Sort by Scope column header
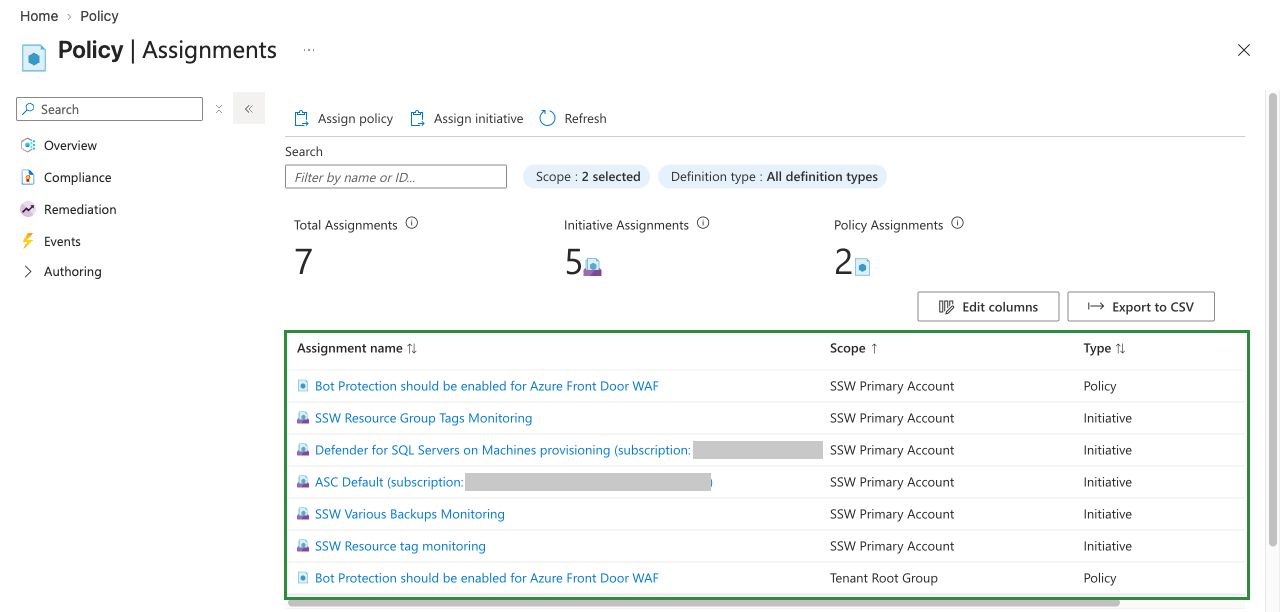The image size is (1280, 612). (854, 348)
